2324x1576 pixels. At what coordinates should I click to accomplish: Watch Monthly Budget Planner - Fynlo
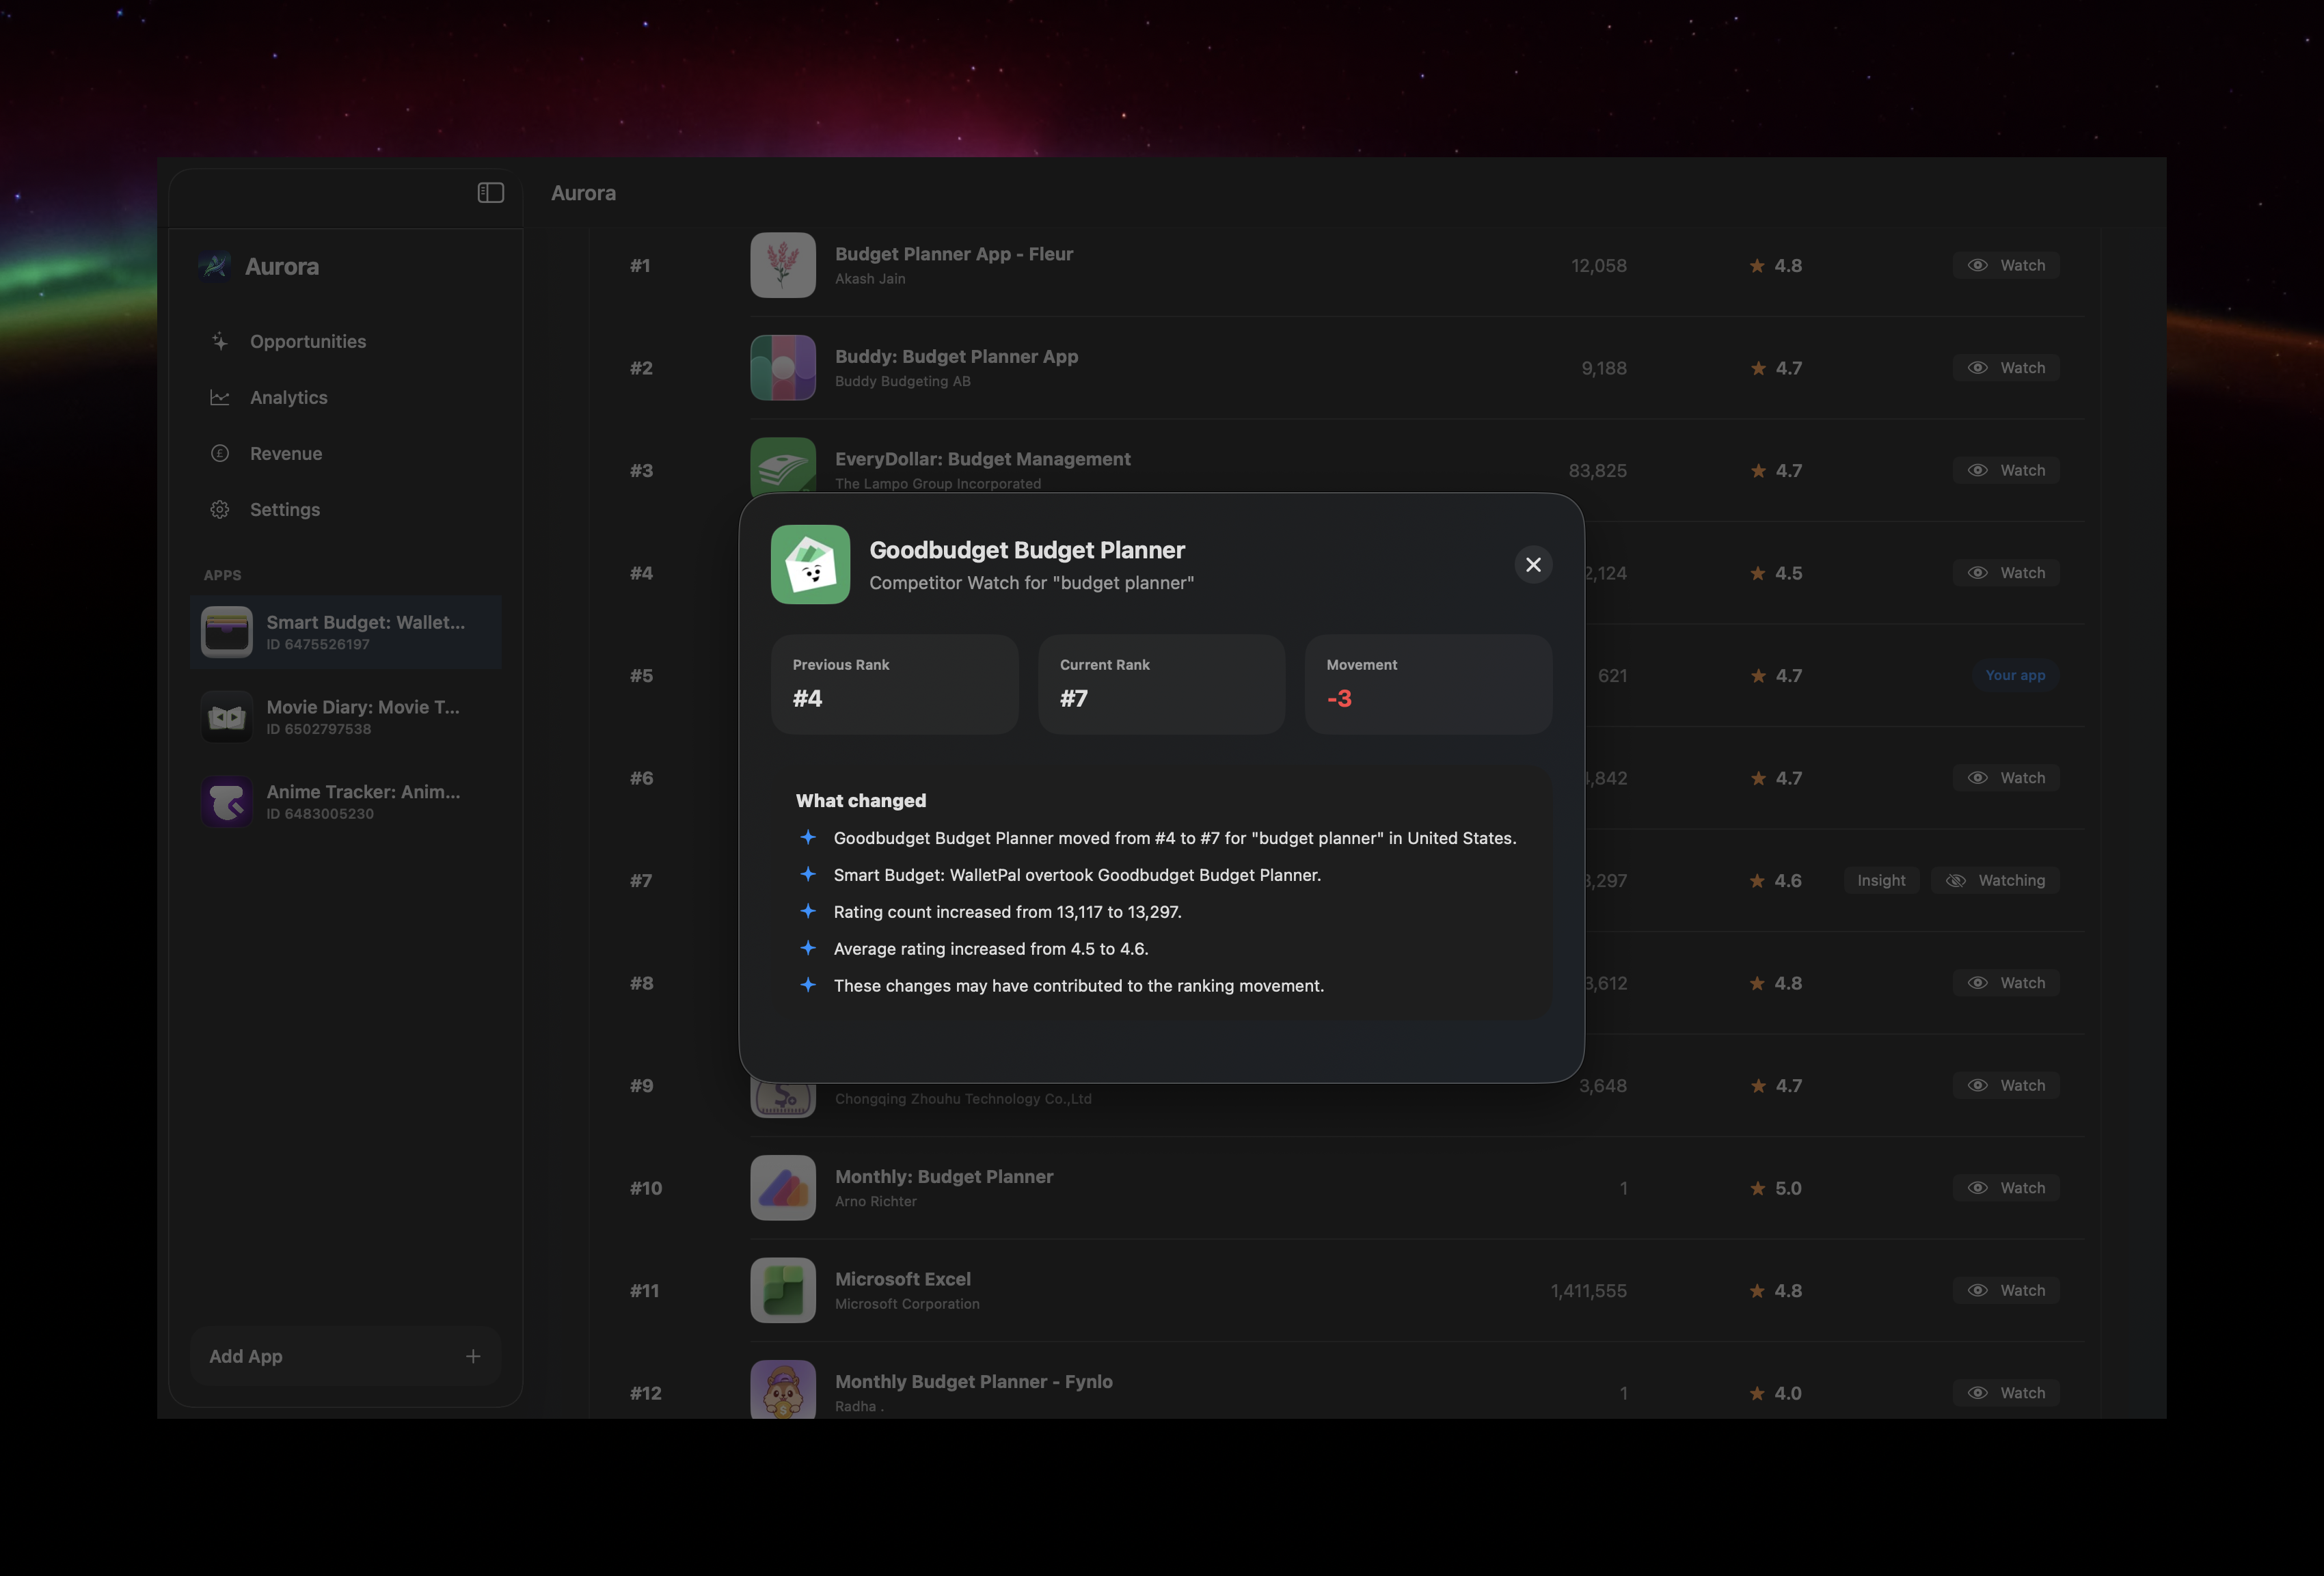[2006, 1393]
